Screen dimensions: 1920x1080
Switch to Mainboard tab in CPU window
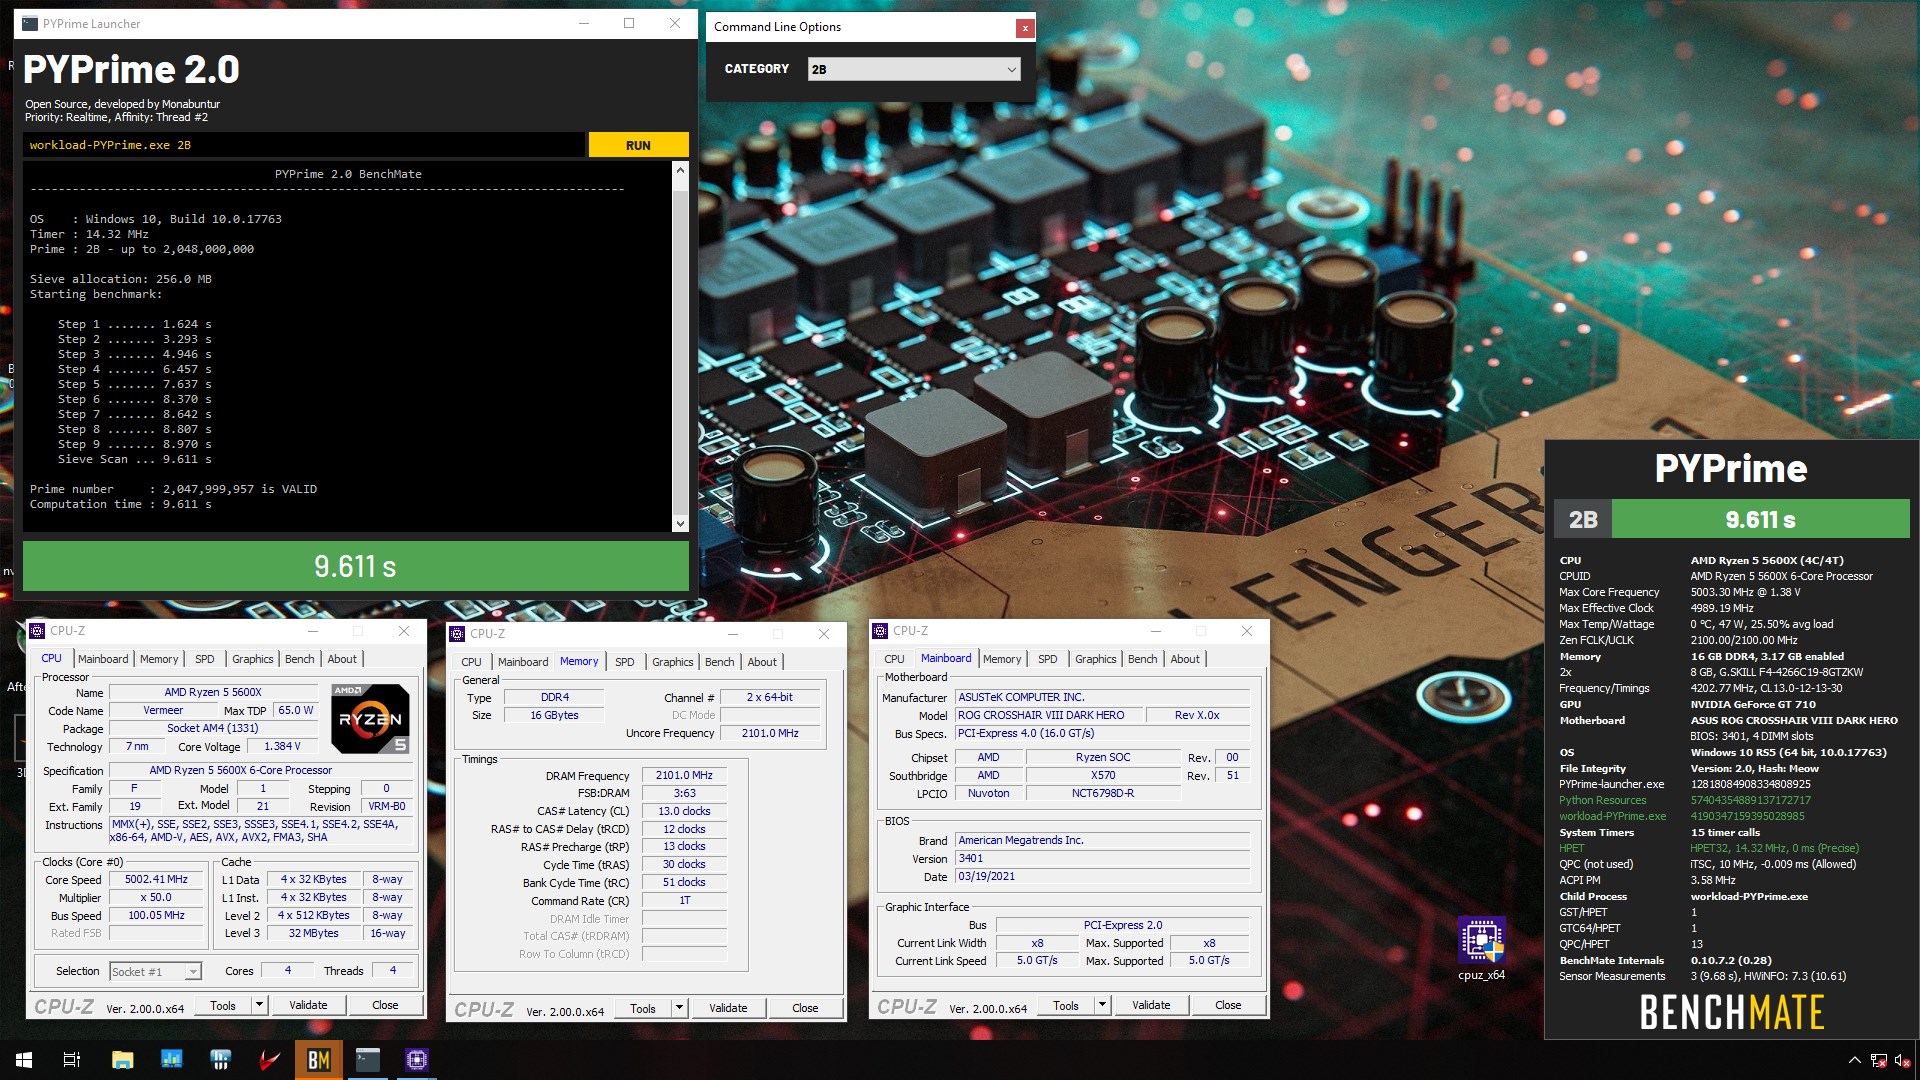103,659
